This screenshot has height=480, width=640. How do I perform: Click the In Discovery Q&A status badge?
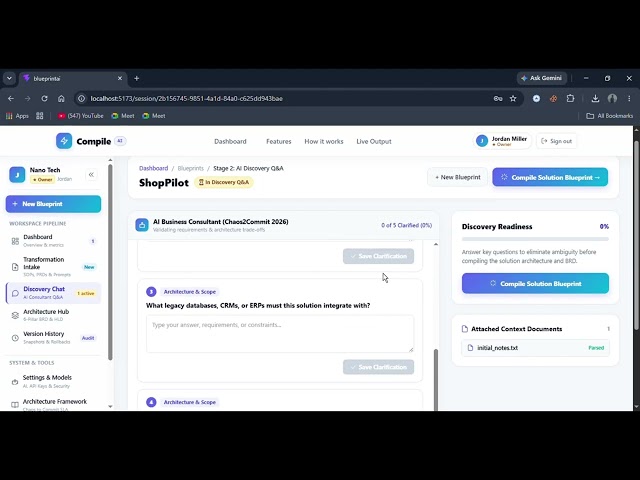coord(224,182)
